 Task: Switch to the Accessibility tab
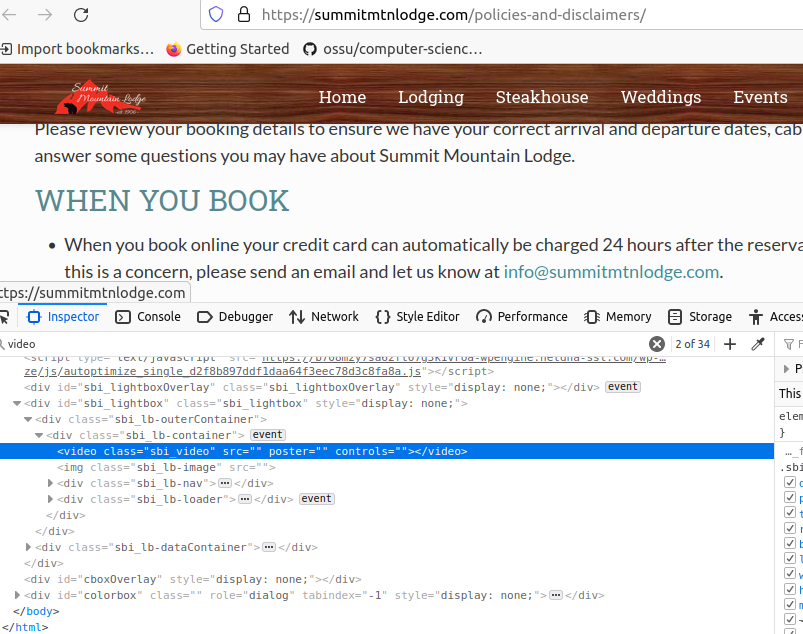point(775,317)
